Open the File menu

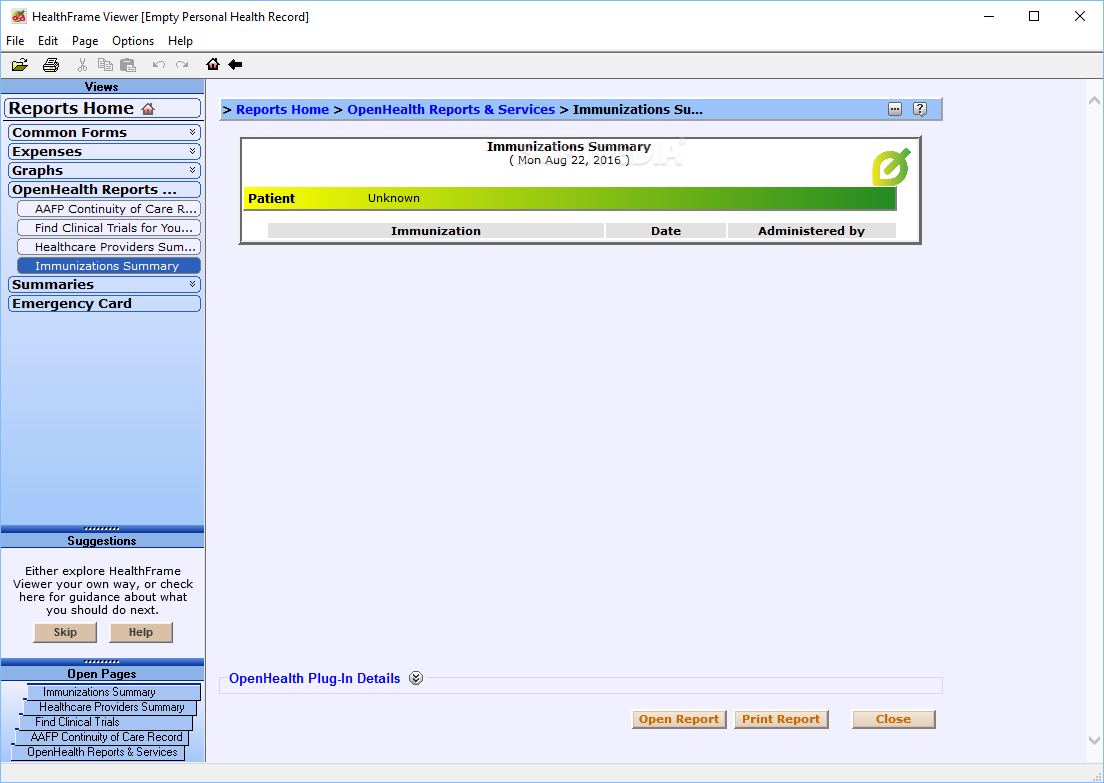15,41
